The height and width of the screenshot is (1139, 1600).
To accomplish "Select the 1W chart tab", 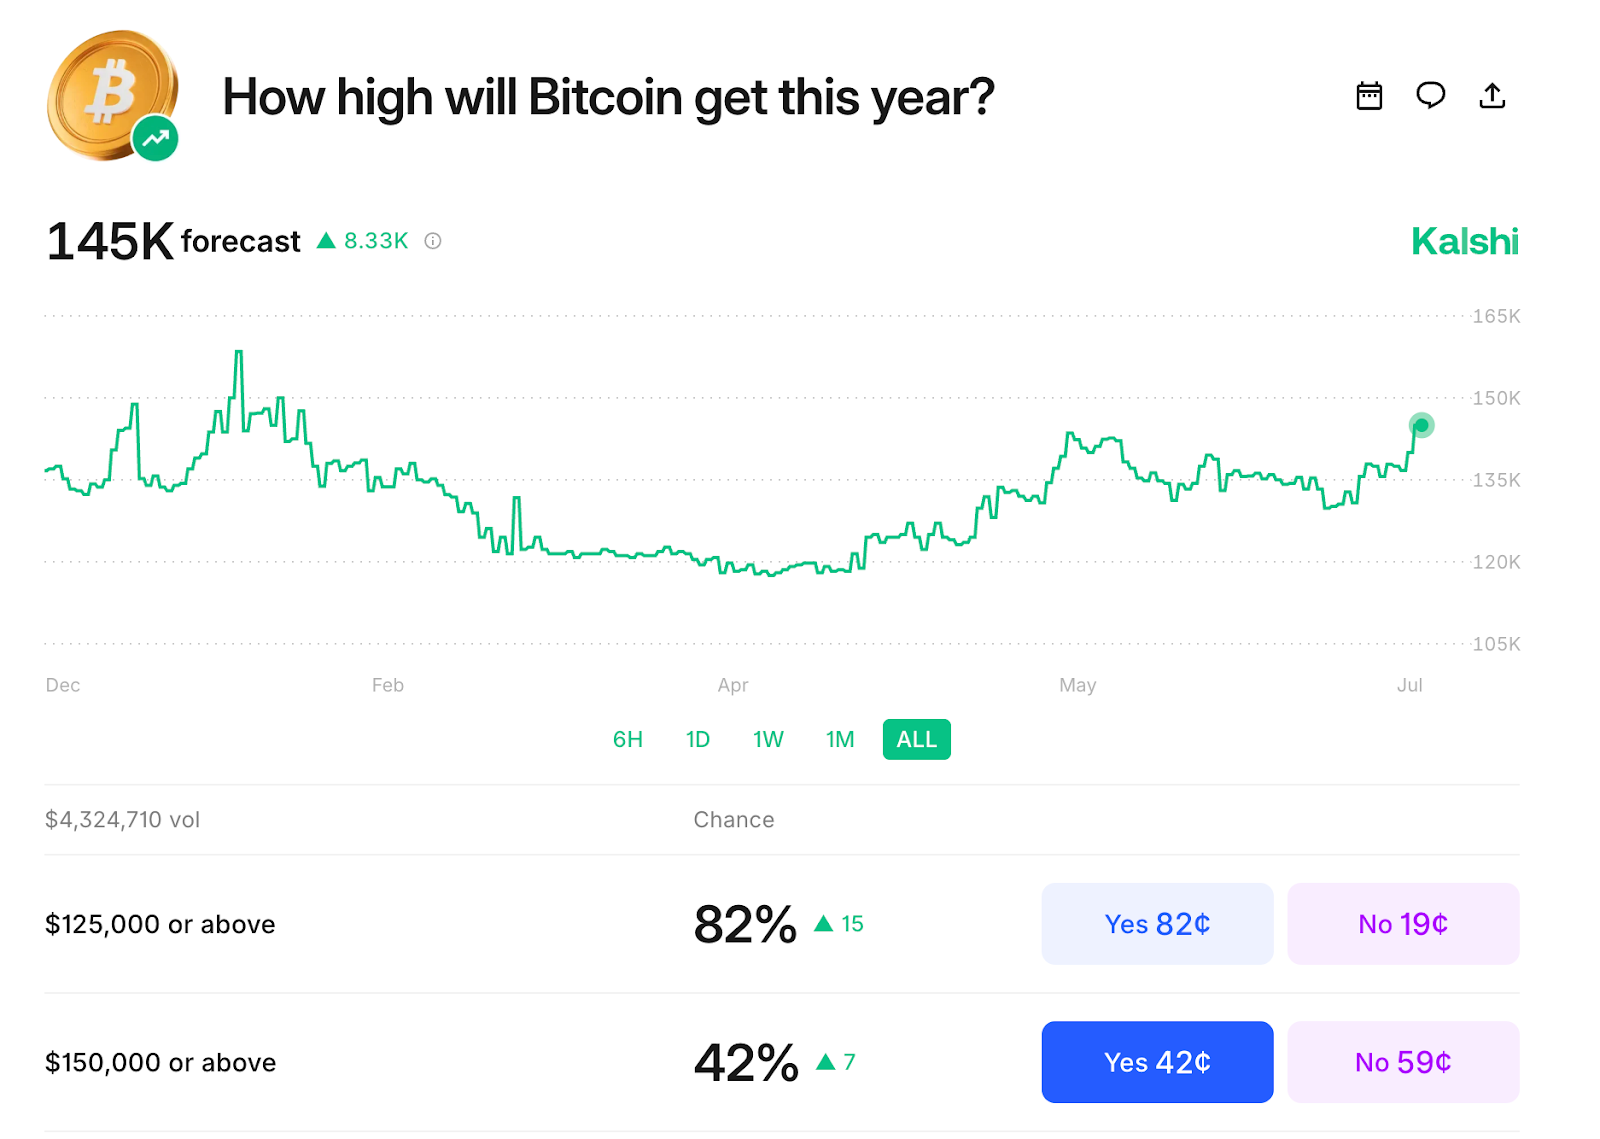I will coord(767,739).
